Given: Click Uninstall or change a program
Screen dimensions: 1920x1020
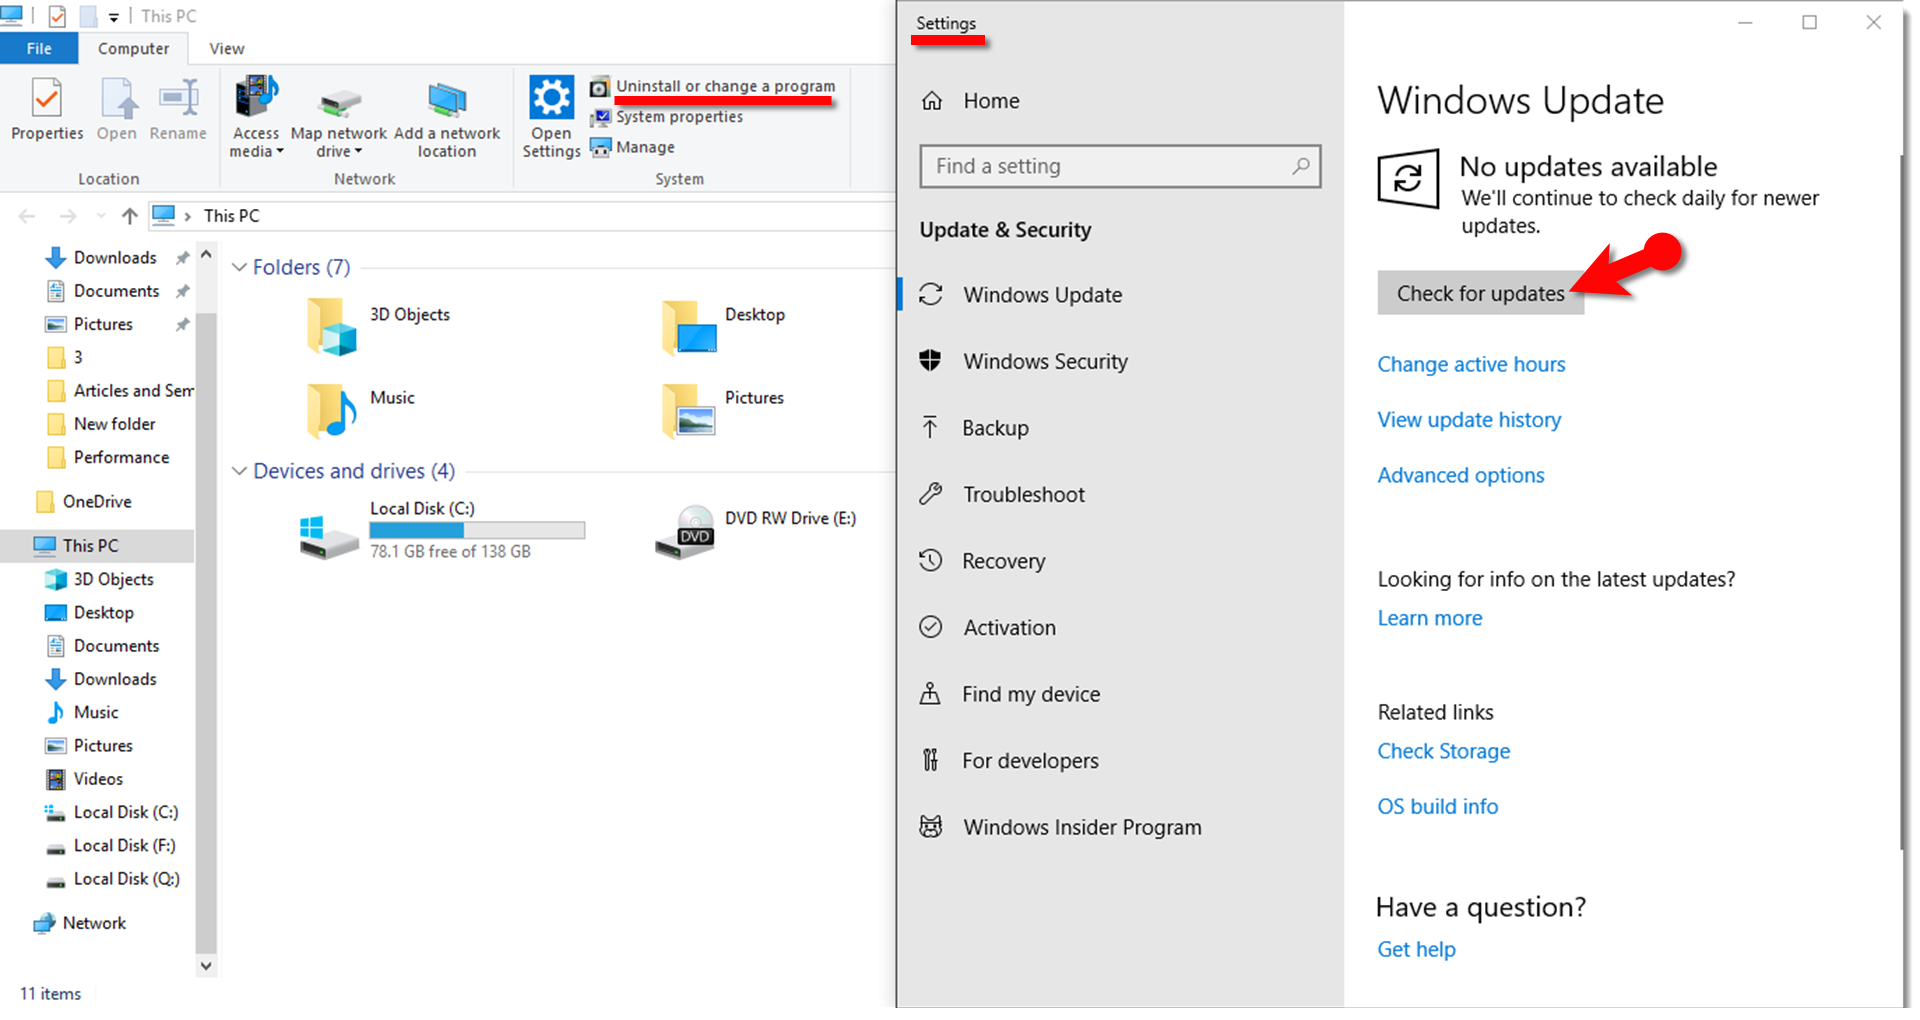Looking at the screenshot, I should (x=725, y=86).
